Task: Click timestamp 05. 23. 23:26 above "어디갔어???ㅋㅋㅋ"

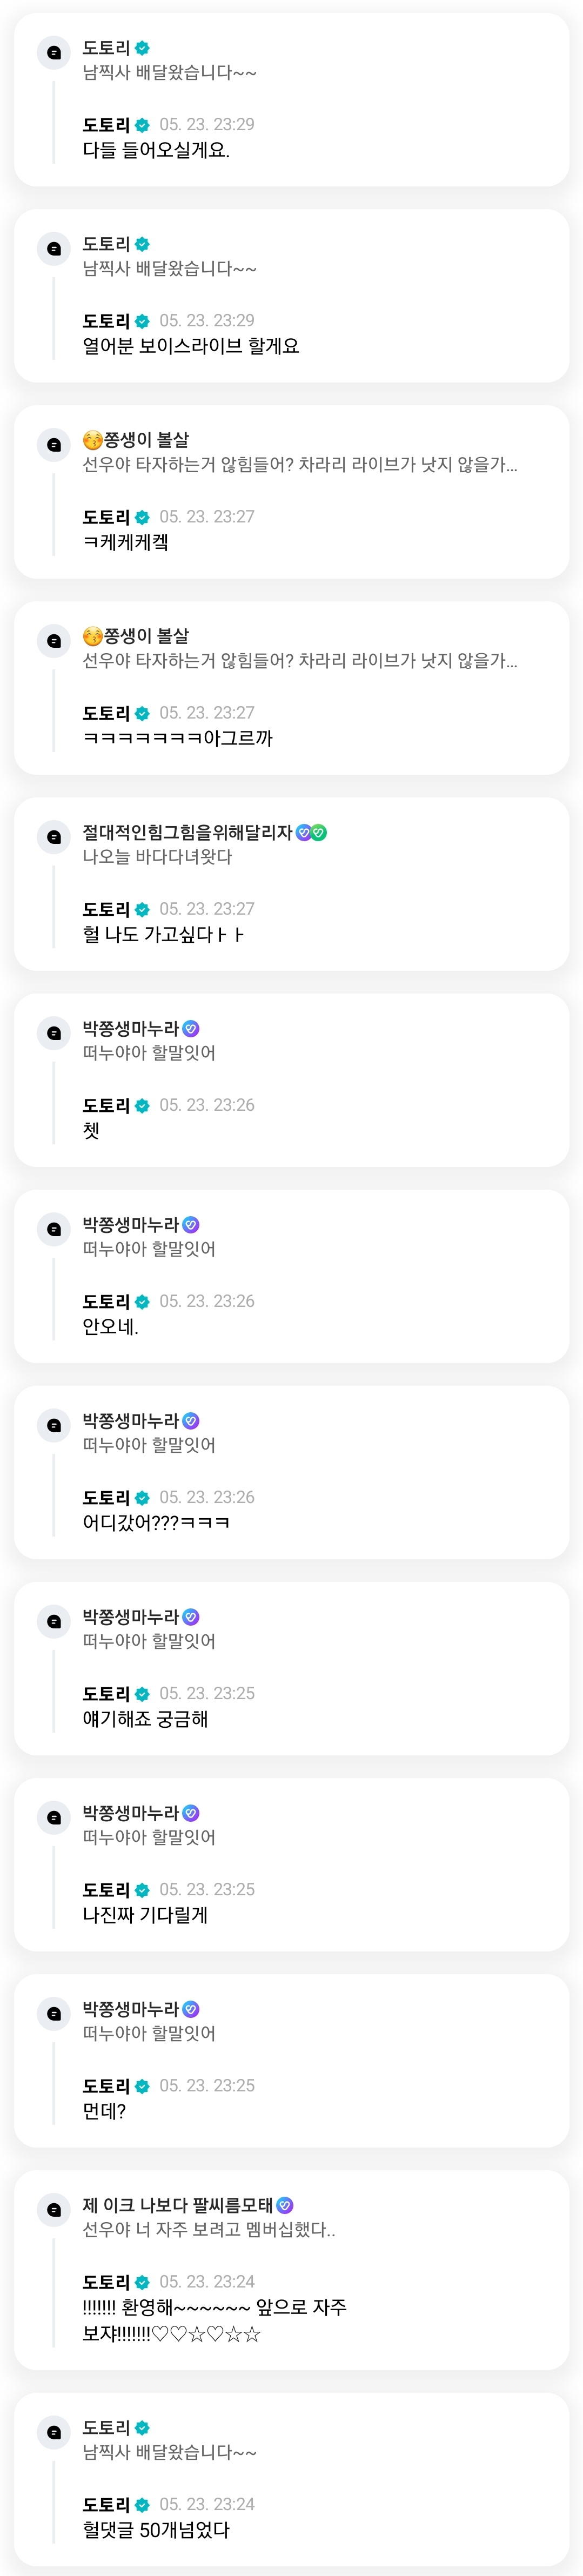Action: click(207, 1497)
